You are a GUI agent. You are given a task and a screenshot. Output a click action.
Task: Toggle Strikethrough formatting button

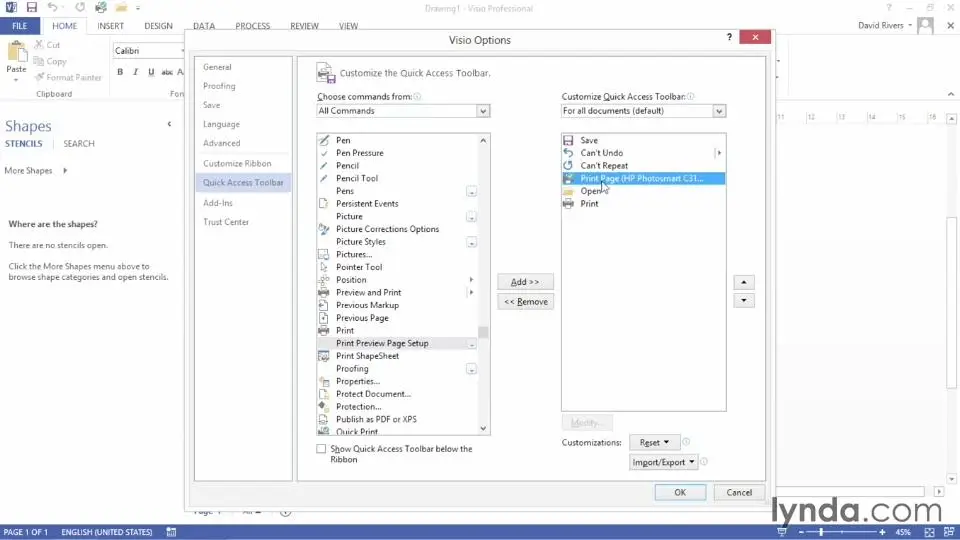167,72
